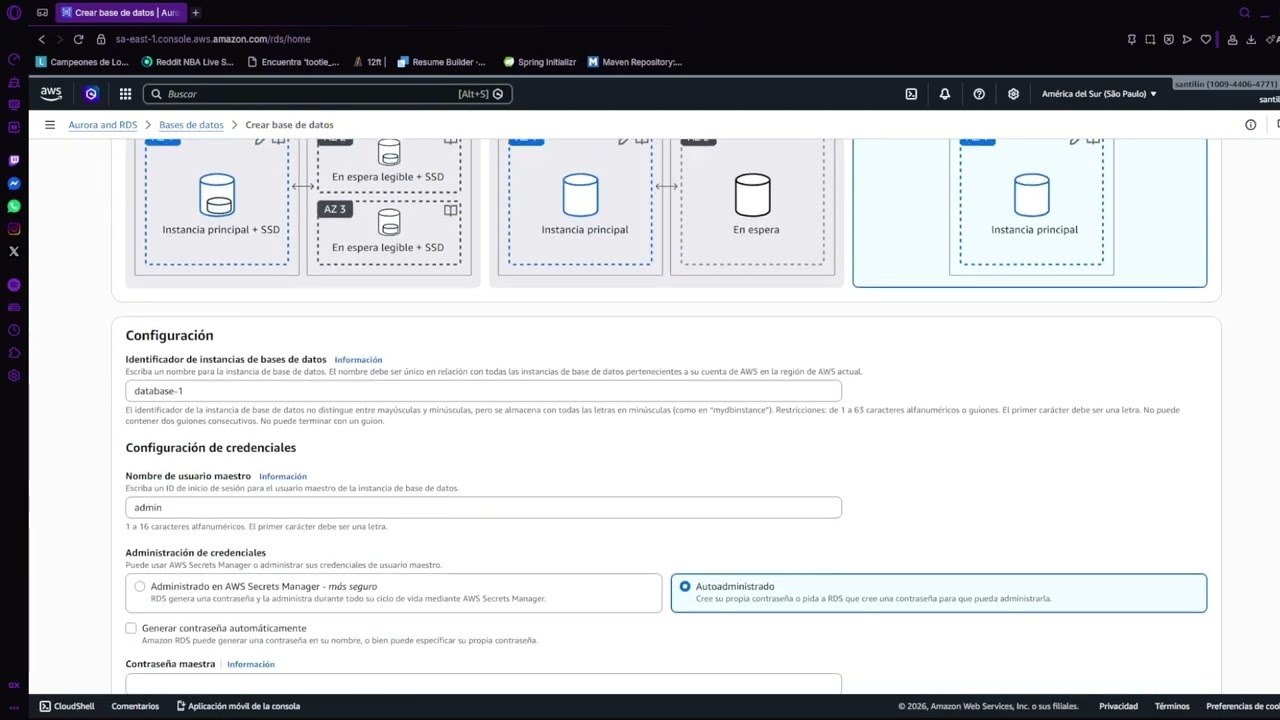The height and width of the screenshot is (720, 1280).
Task: Select the Instancia principal + SSD deployment card
Action: point(303,212)
